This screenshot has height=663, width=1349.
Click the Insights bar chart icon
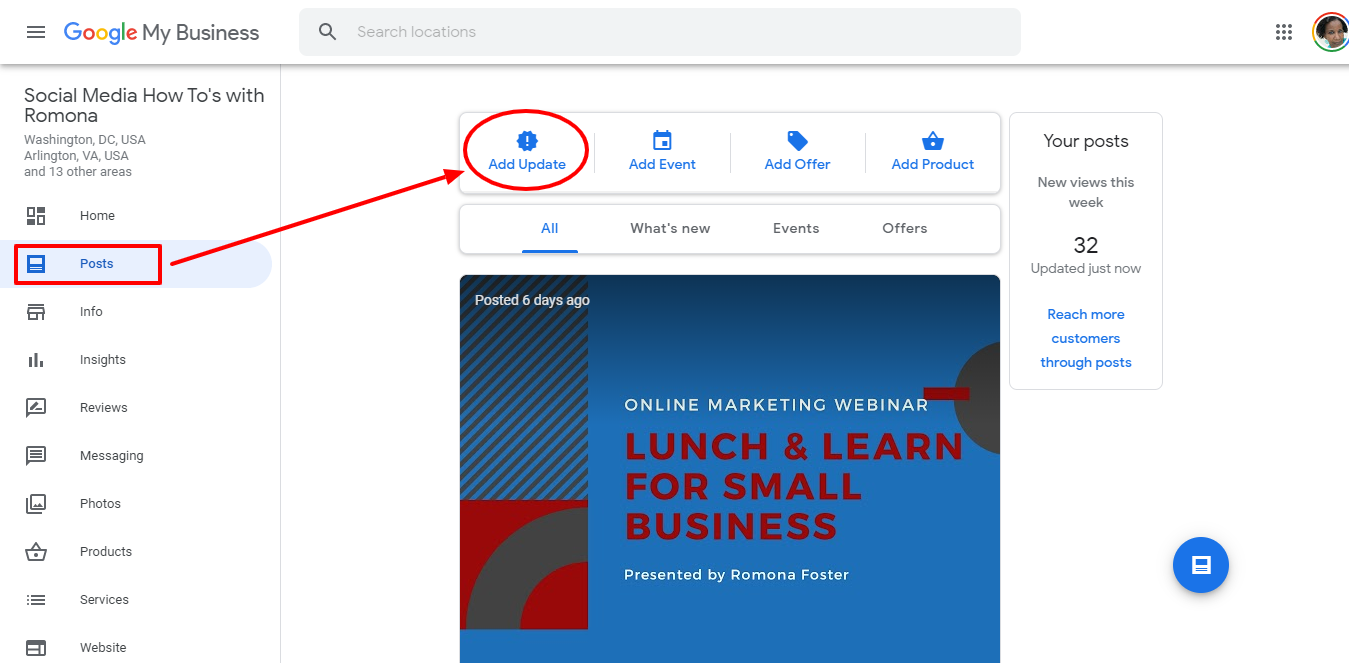pyautogui.click(x=36, y=360)
